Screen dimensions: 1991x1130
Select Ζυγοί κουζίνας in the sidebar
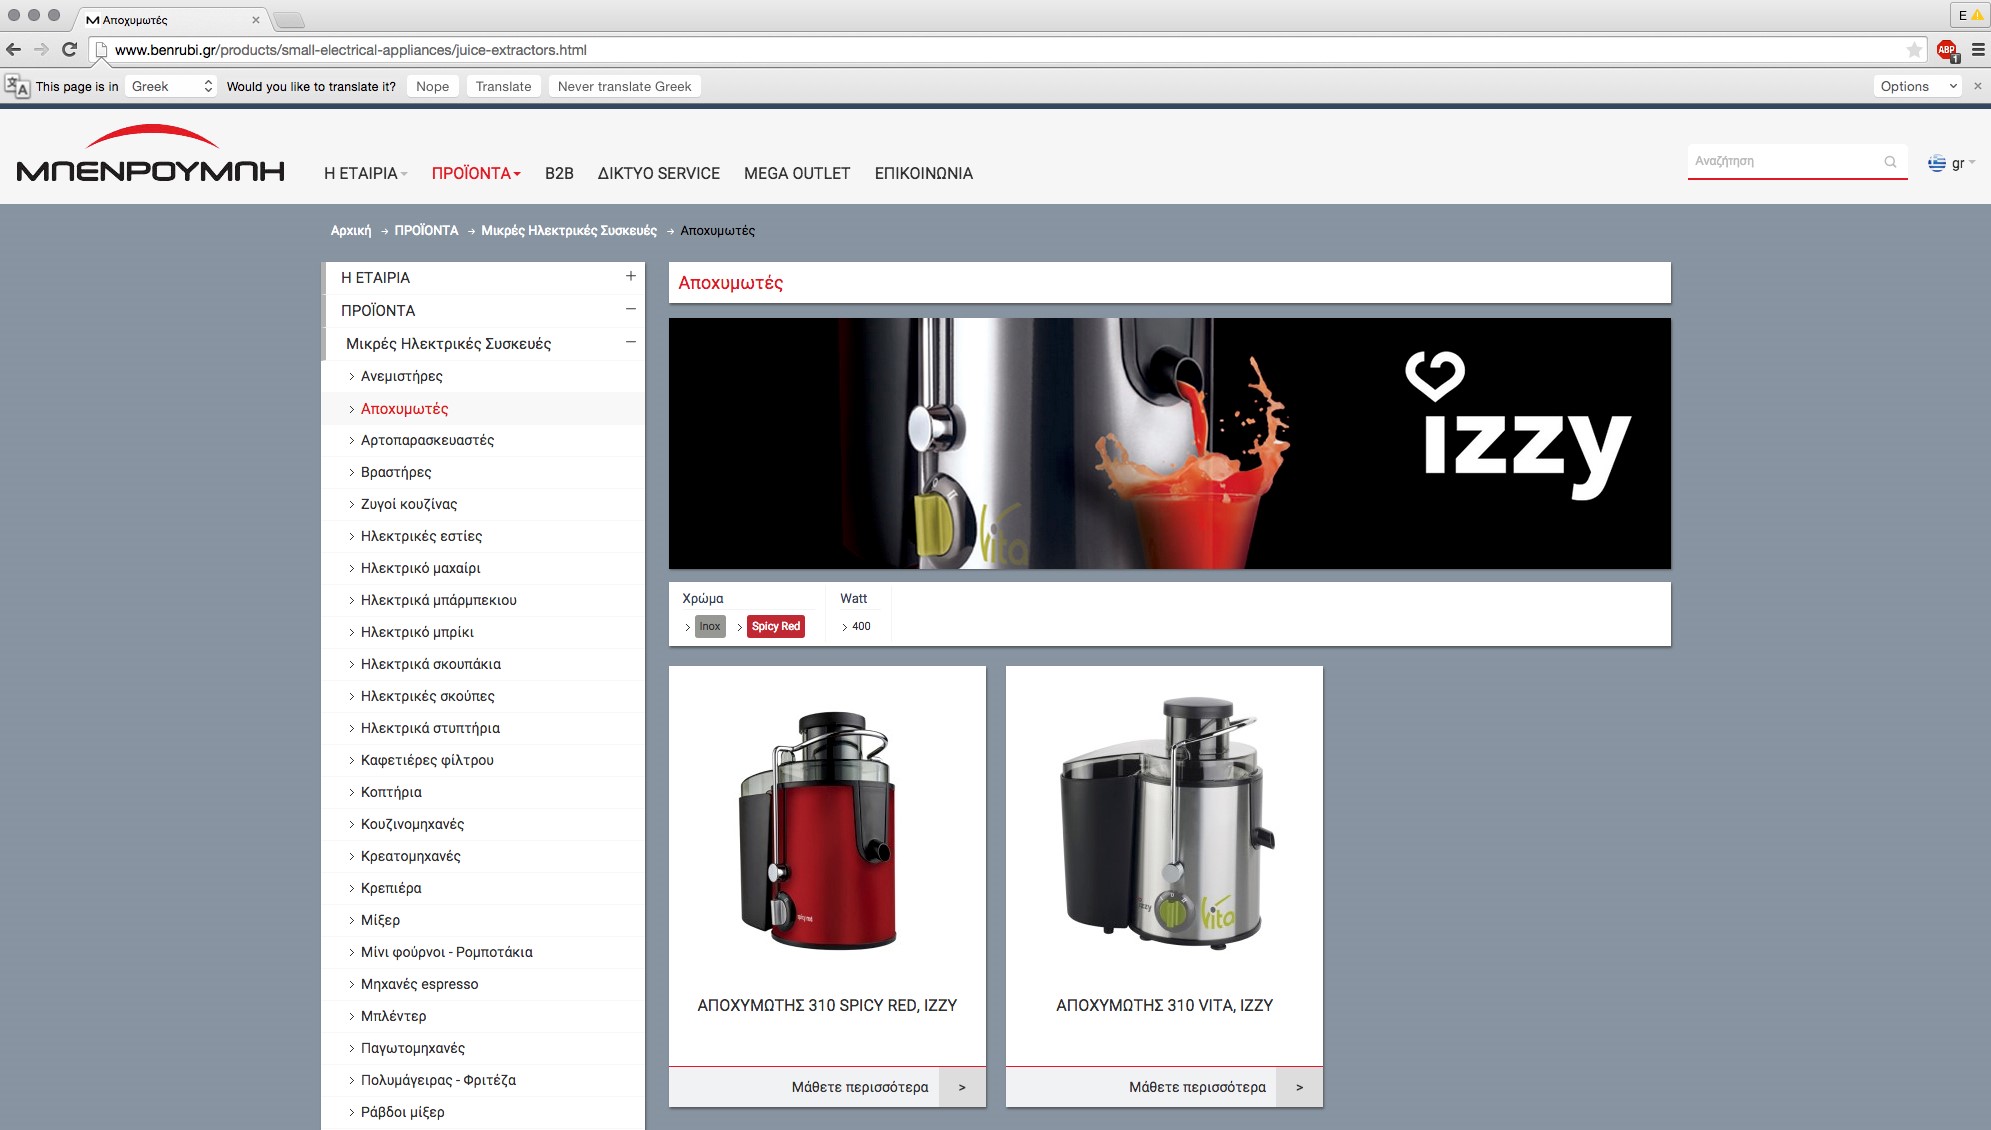pyautogui.click(x=408, y=504)
